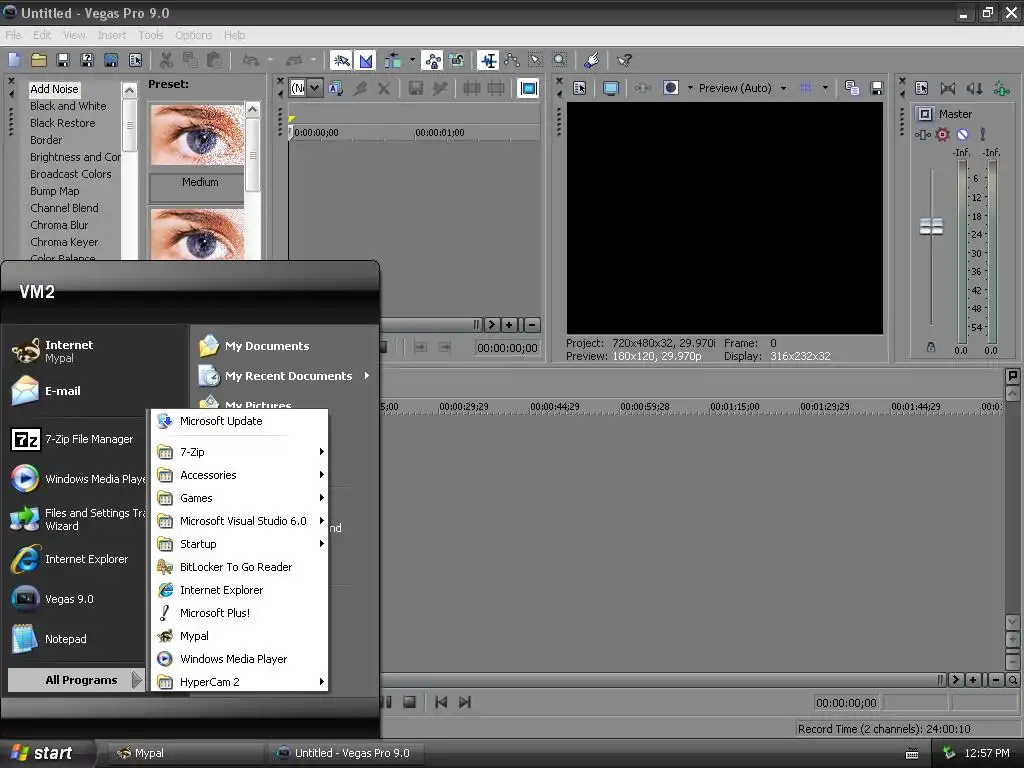
Task: Click the Cut scissors icon
Action: (x=166, y=61)
